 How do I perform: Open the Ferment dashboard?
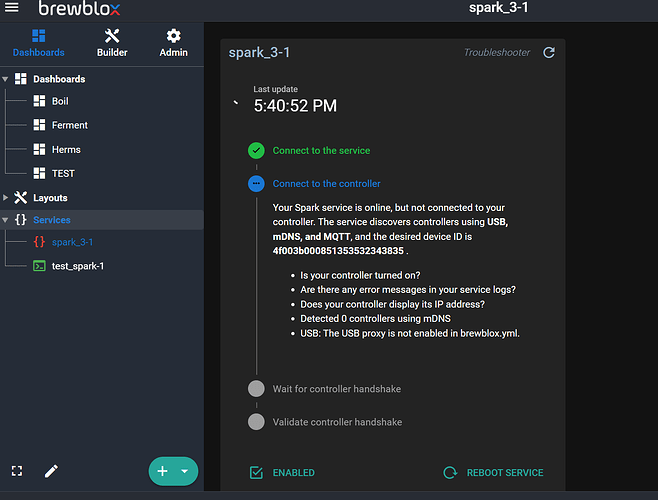pyautogui.click(x=69, y=125)
